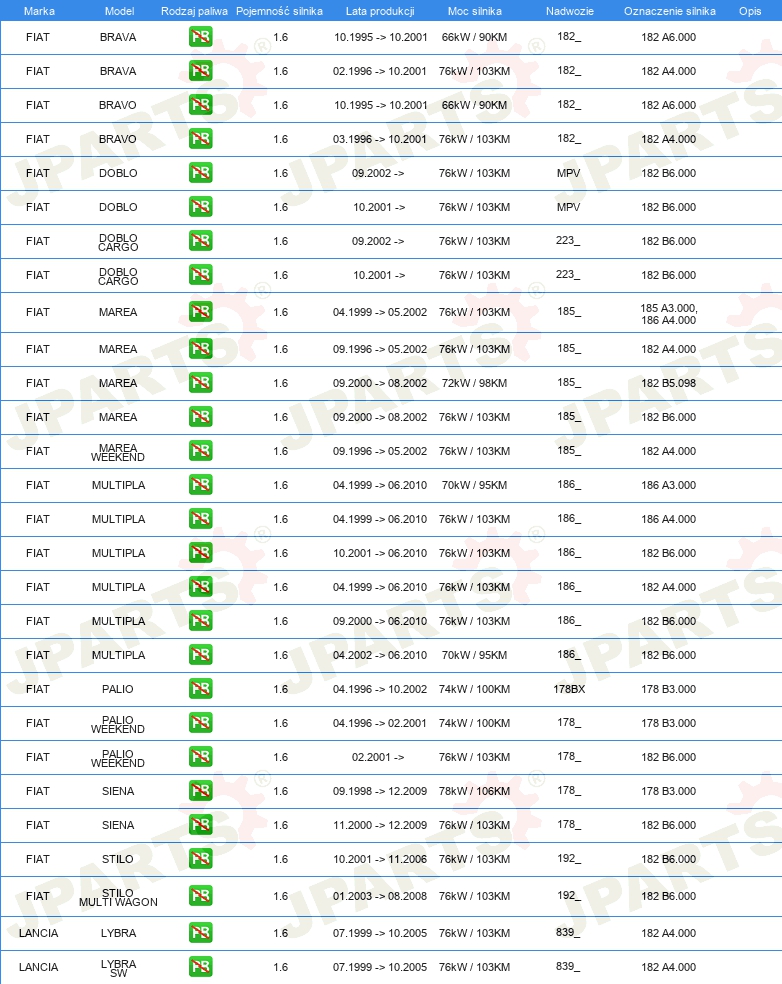Click fuel icon in PALIO 178BX row
The width and height of the screenshot is (782, 984).
click(x=201, y=689)
